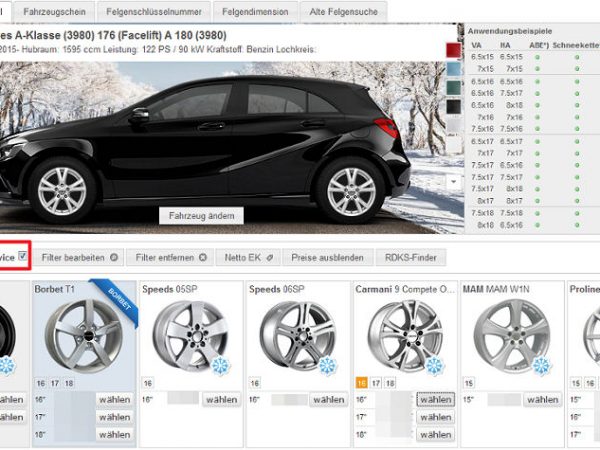Pick the red car color swatch
600x450 pixels.
click(x=454, y=51)
